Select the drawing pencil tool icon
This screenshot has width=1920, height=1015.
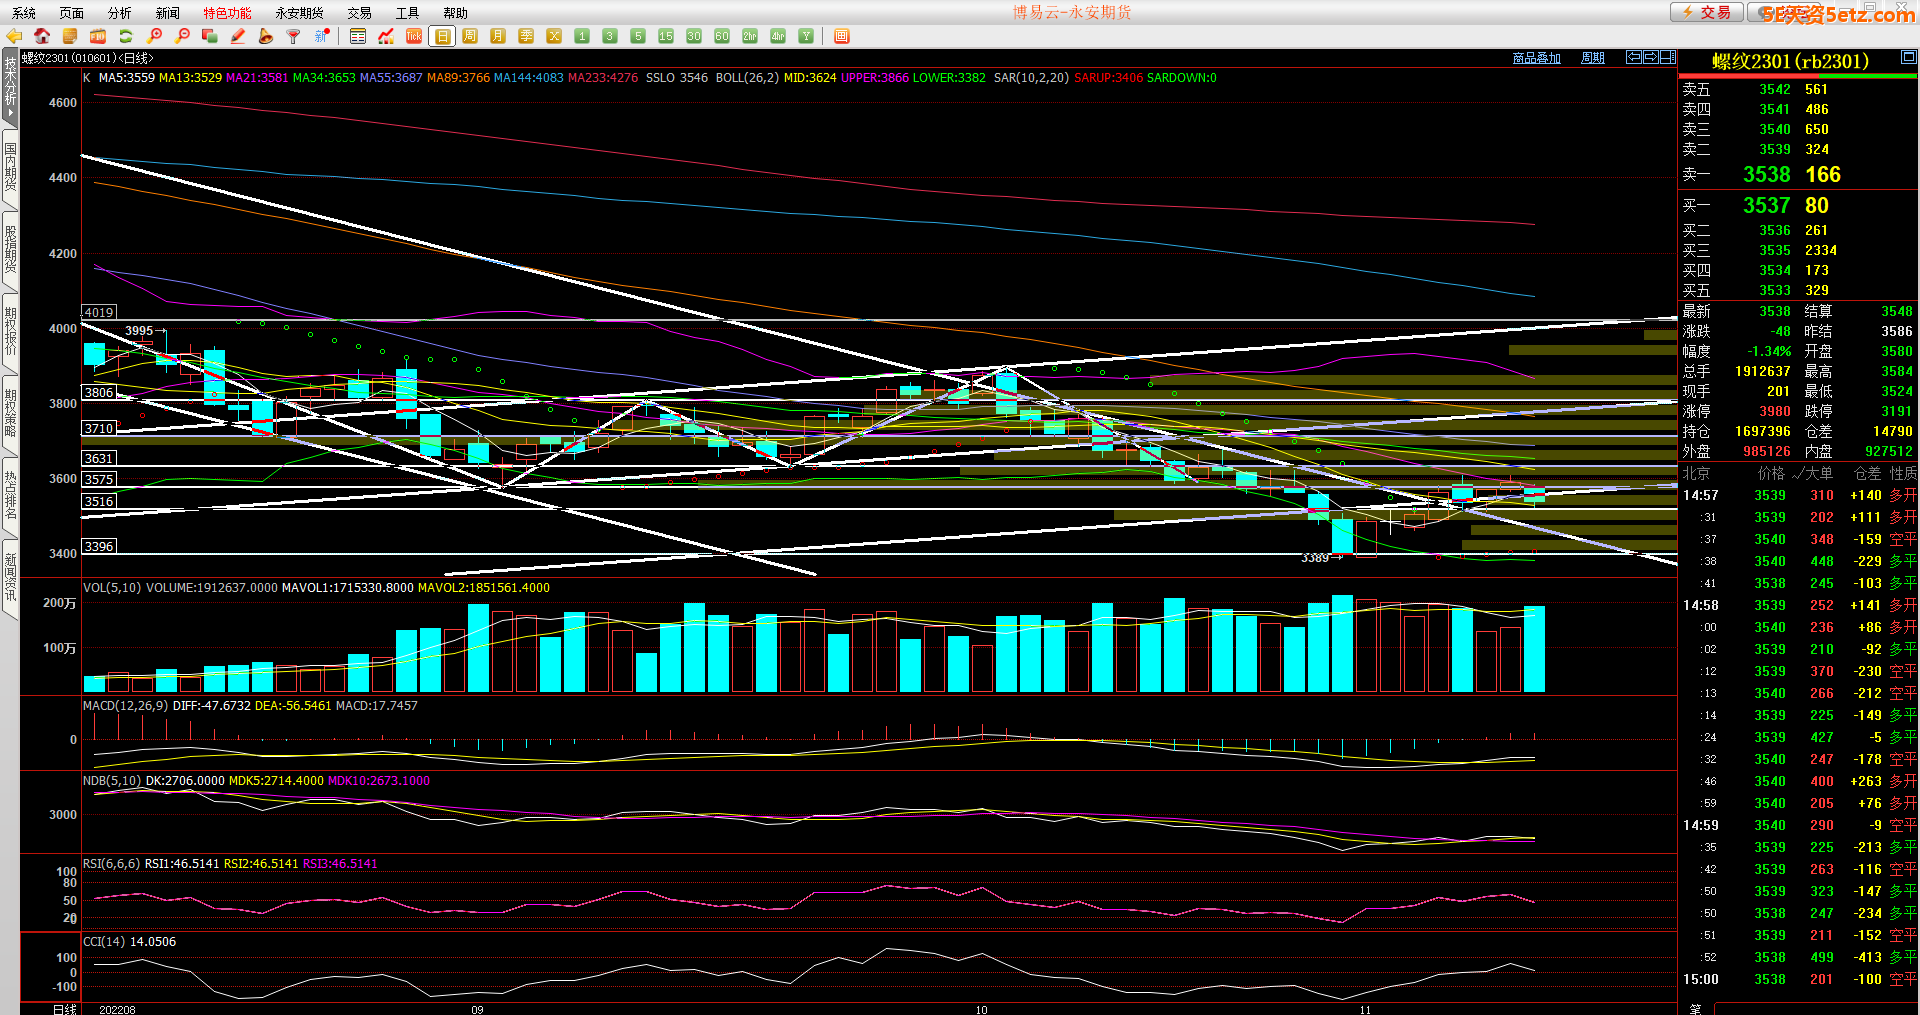(238, 36)
